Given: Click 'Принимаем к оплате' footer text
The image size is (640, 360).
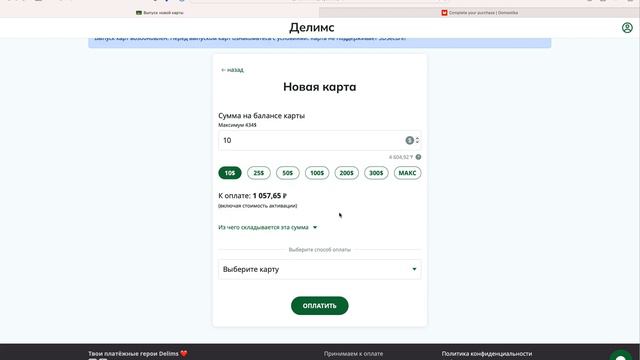Looking at the screenshot, I should [x=353, y=354].
